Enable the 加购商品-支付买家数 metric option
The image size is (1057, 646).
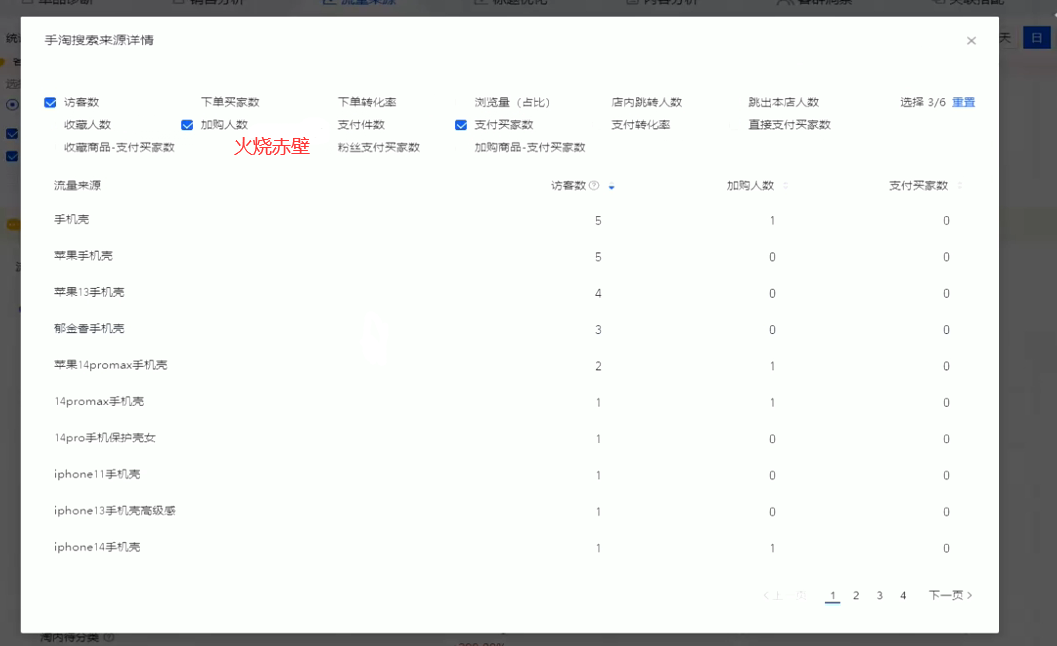pos(529,147)
